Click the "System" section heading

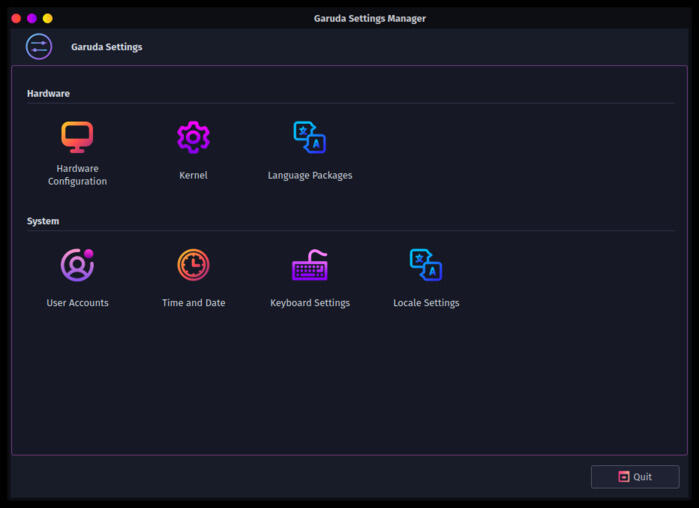point(43,221)
